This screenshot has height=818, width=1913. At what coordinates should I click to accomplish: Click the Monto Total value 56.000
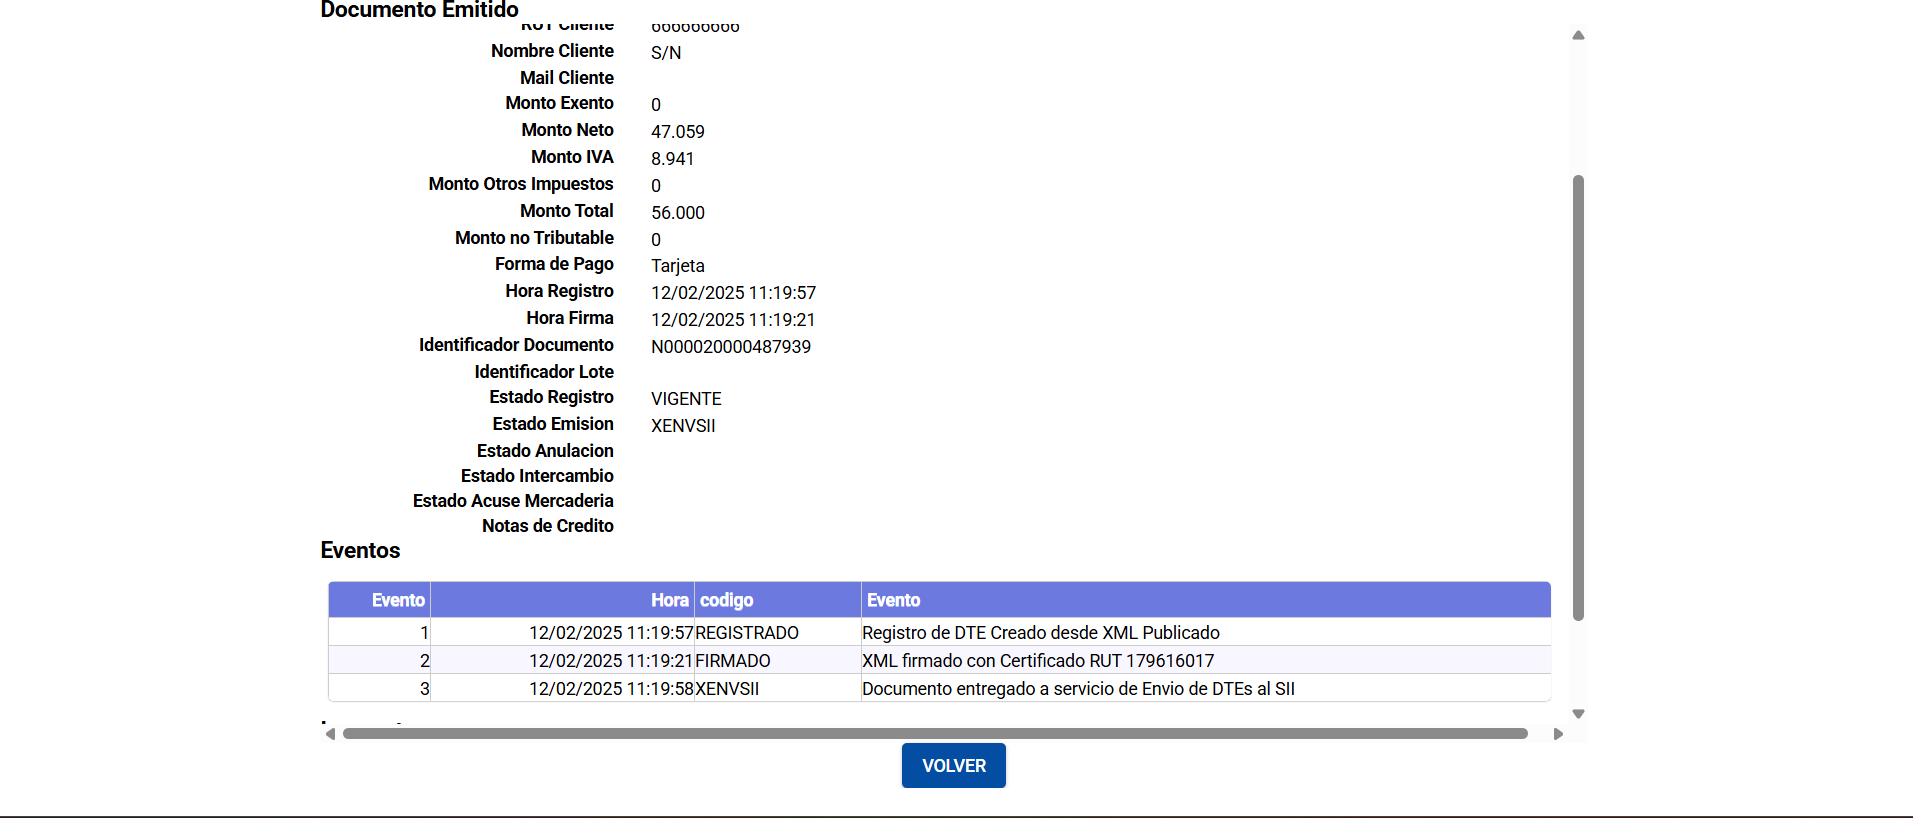[678, 213]
